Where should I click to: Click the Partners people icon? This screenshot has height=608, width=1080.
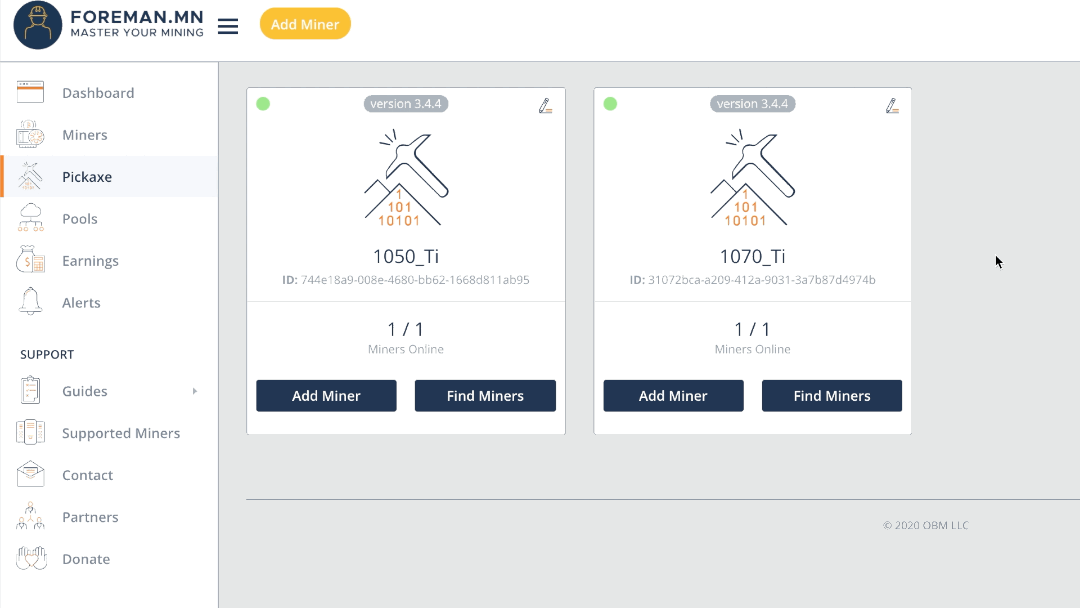click(x=30, y=516)
